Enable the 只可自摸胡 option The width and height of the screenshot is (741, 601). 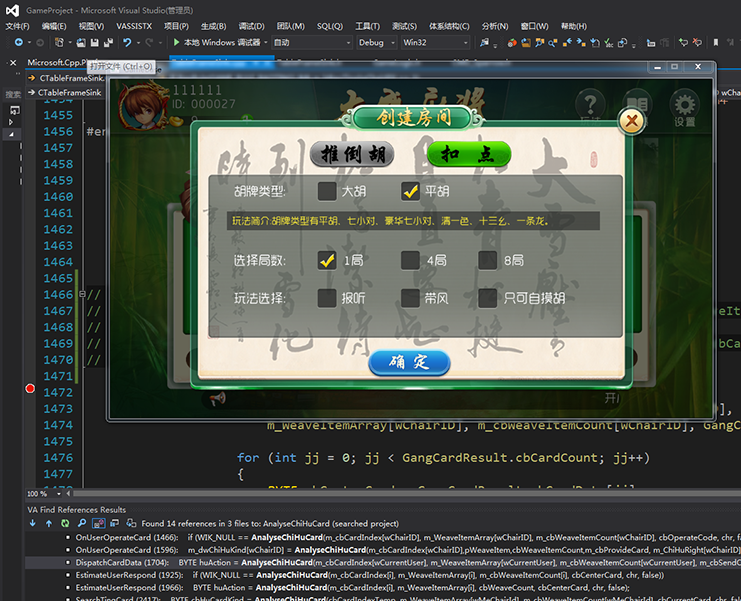pyautogui.click(x=488, y=298)
